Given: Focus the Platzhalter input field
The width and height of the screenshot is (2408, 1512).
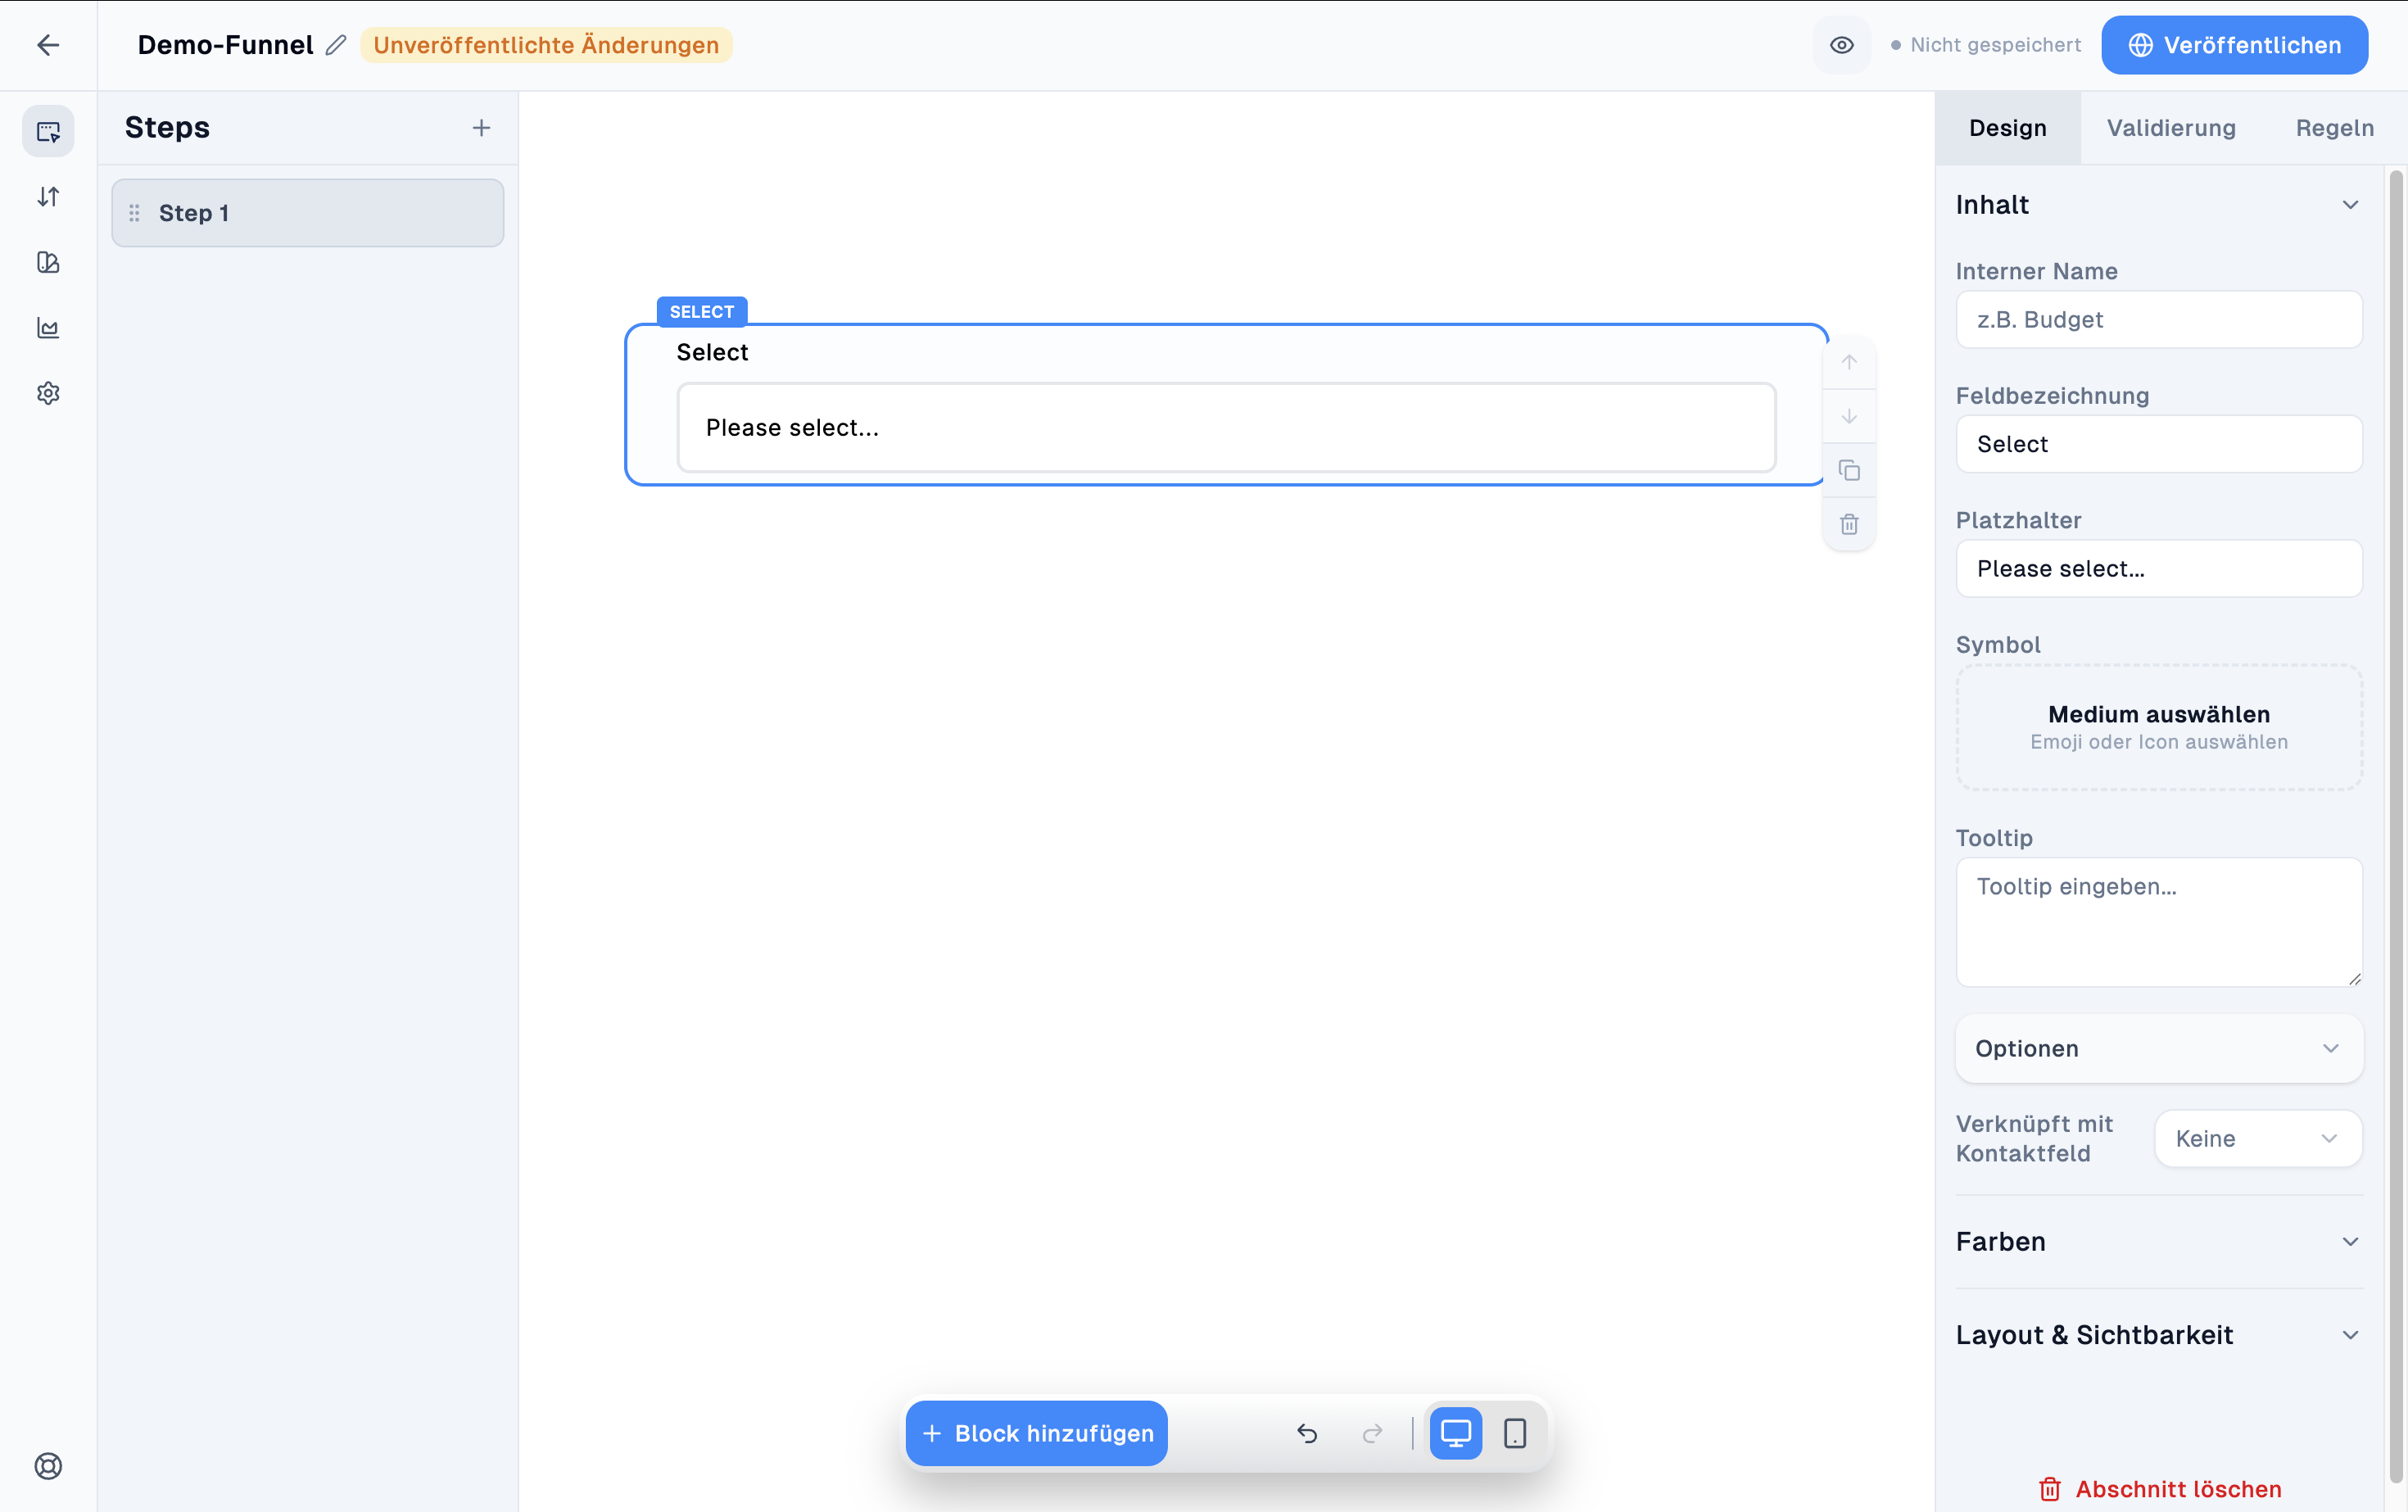Looking at the screenshot, I should point(2159,569).
